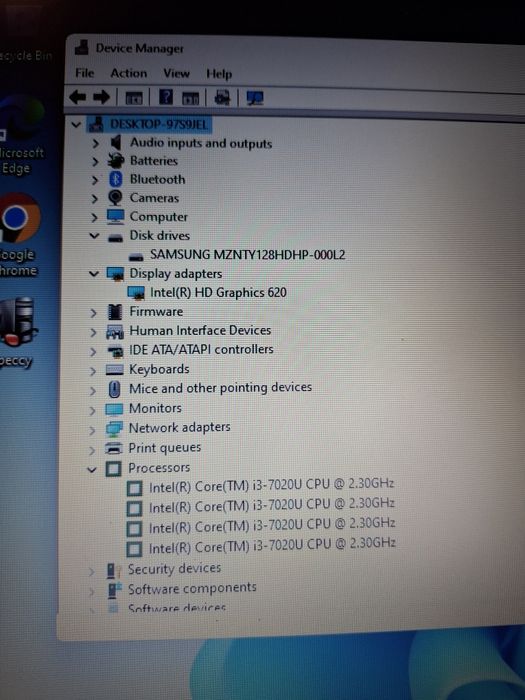Open the Action menu

(x=129, y=73)
